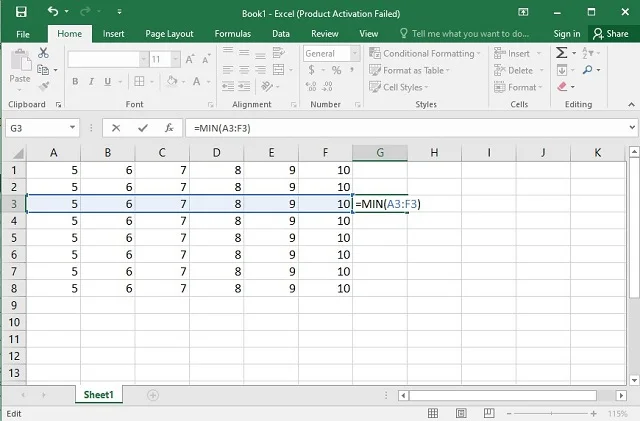The width and height of the screenshot is (640, 421).
Task: Switch to the Page Layout tab
Action: (x=169, y=33)
